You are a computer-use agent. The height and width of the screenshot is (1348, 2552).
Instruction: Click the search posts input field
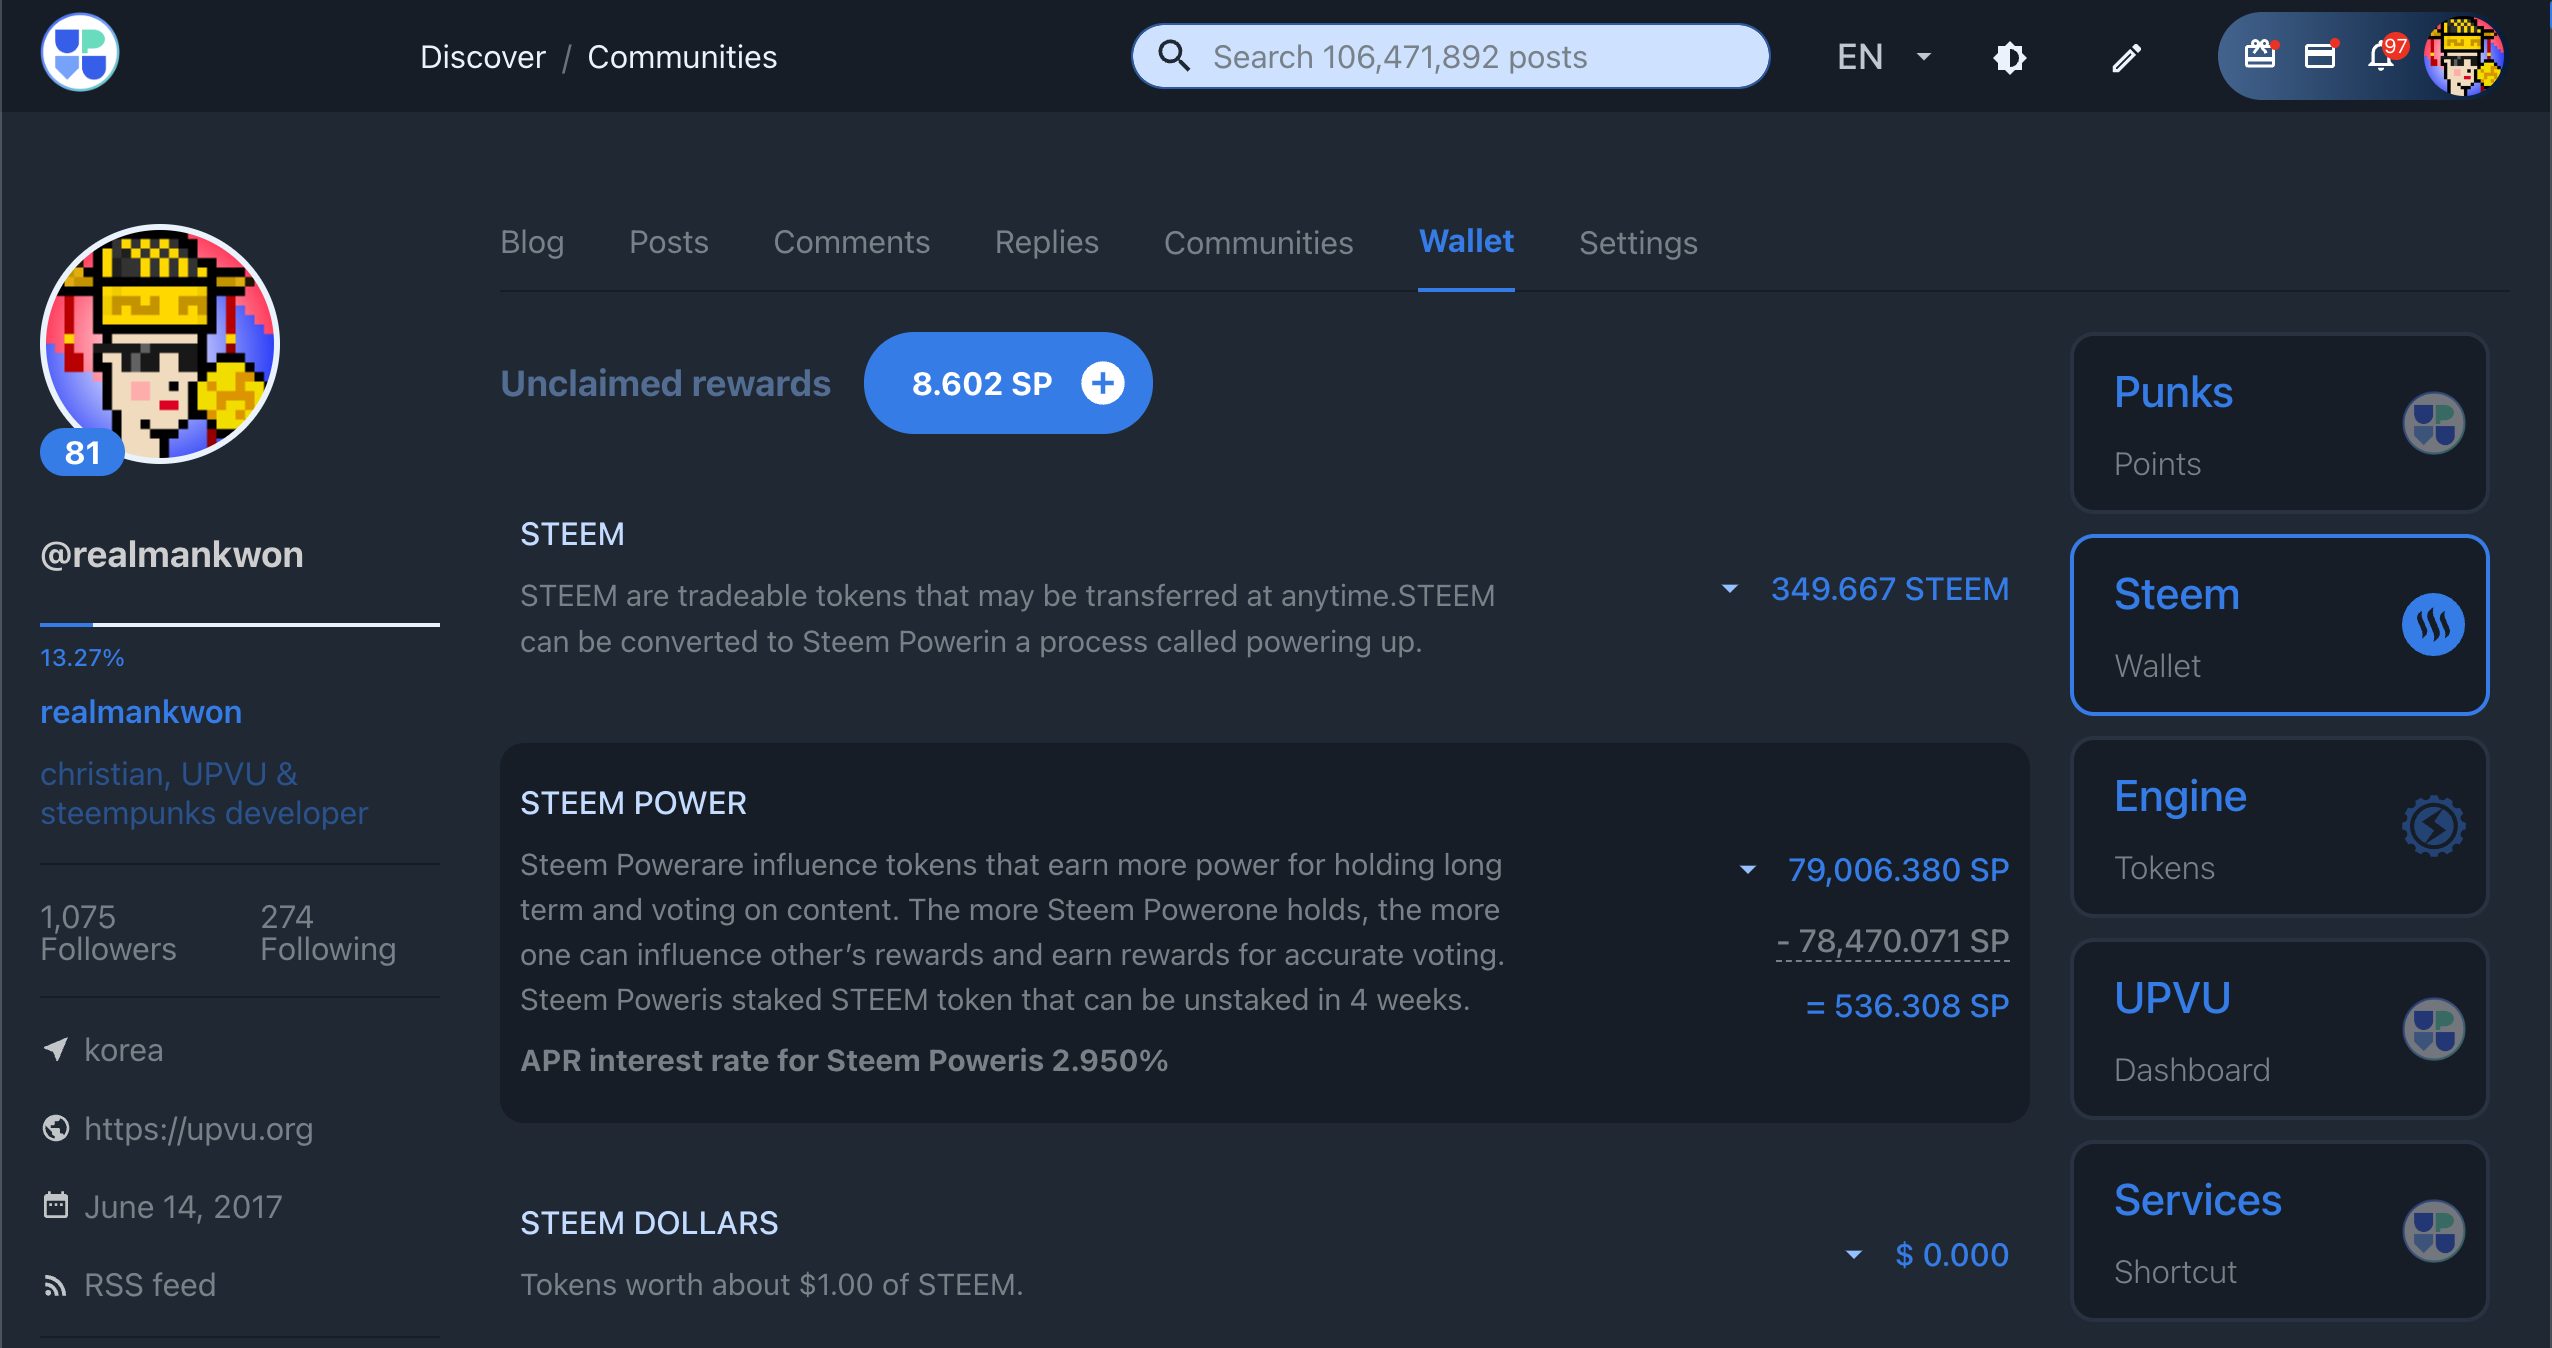click(x=1450, y=57)
